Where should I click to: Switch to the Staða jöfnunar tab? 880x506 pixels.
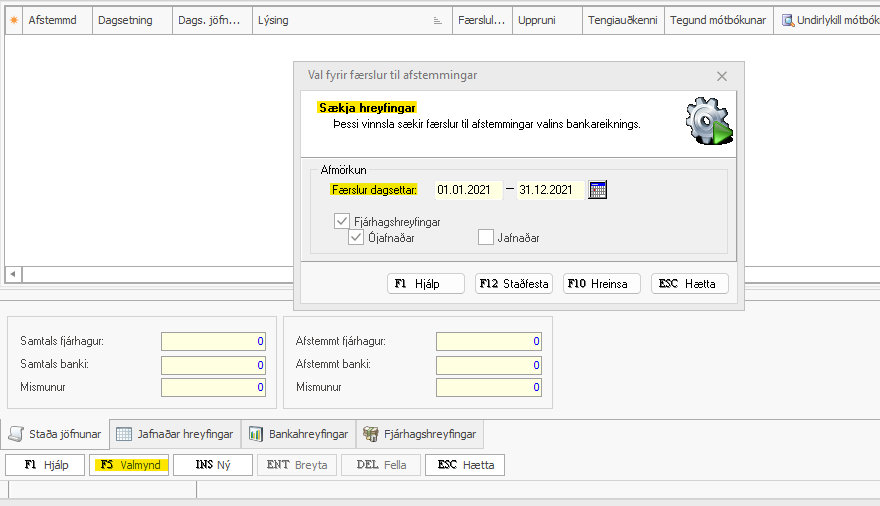pyautogui.click(x=56, y=434)
